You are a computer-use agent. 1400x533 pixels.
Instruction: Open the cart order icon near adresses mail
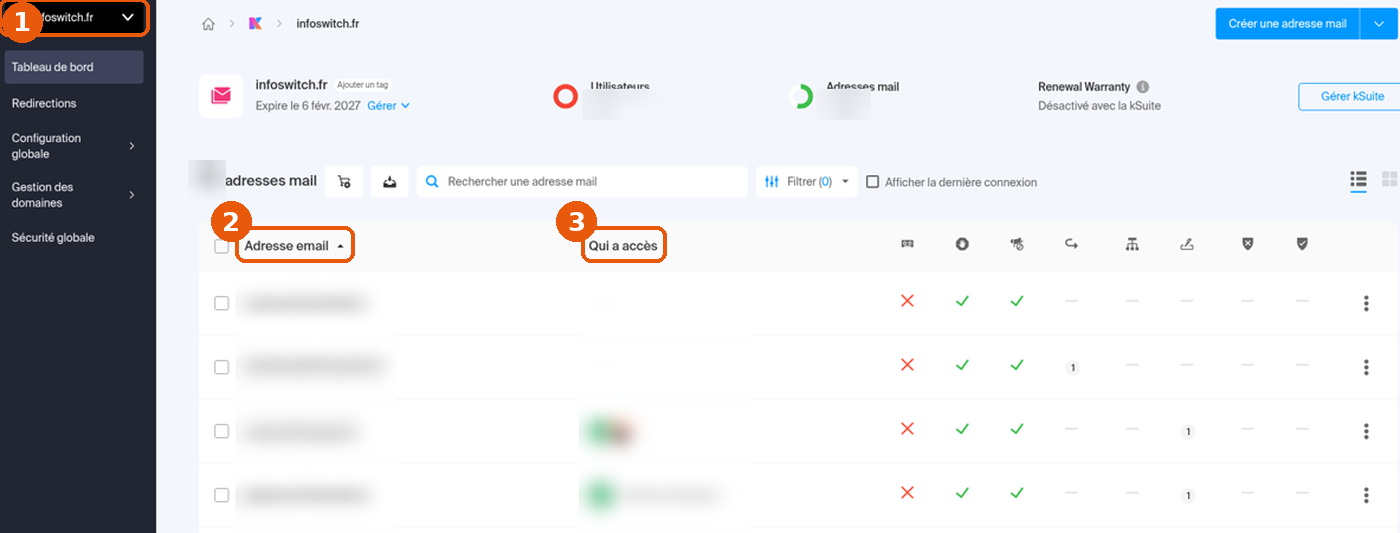click(344, 182)
